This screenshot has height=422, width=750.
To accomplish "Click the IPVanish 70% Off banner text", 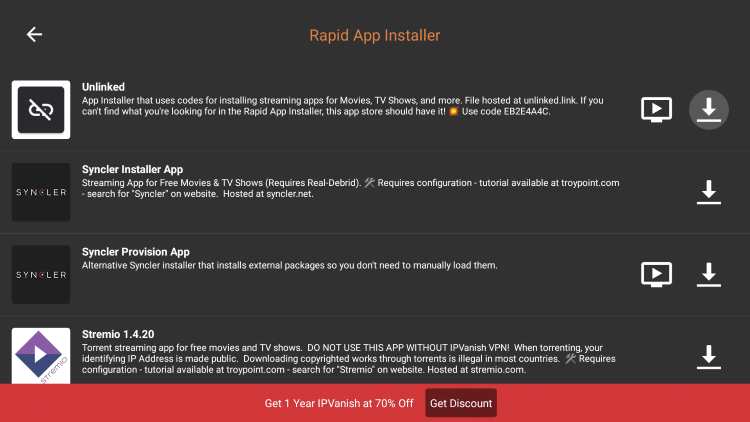I will [x=339, y=403].
